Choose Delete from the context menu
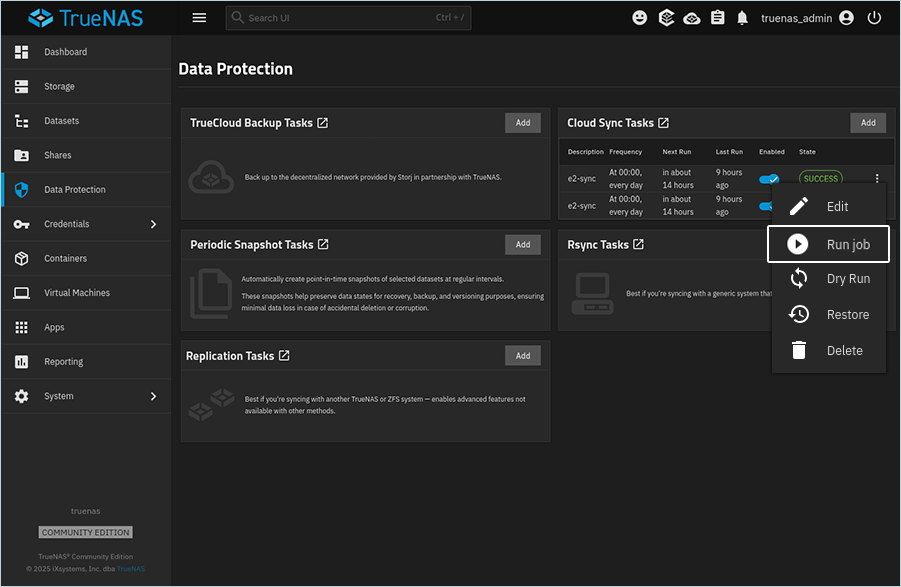Screen dimensions: 901x587 tap(829, 350)
